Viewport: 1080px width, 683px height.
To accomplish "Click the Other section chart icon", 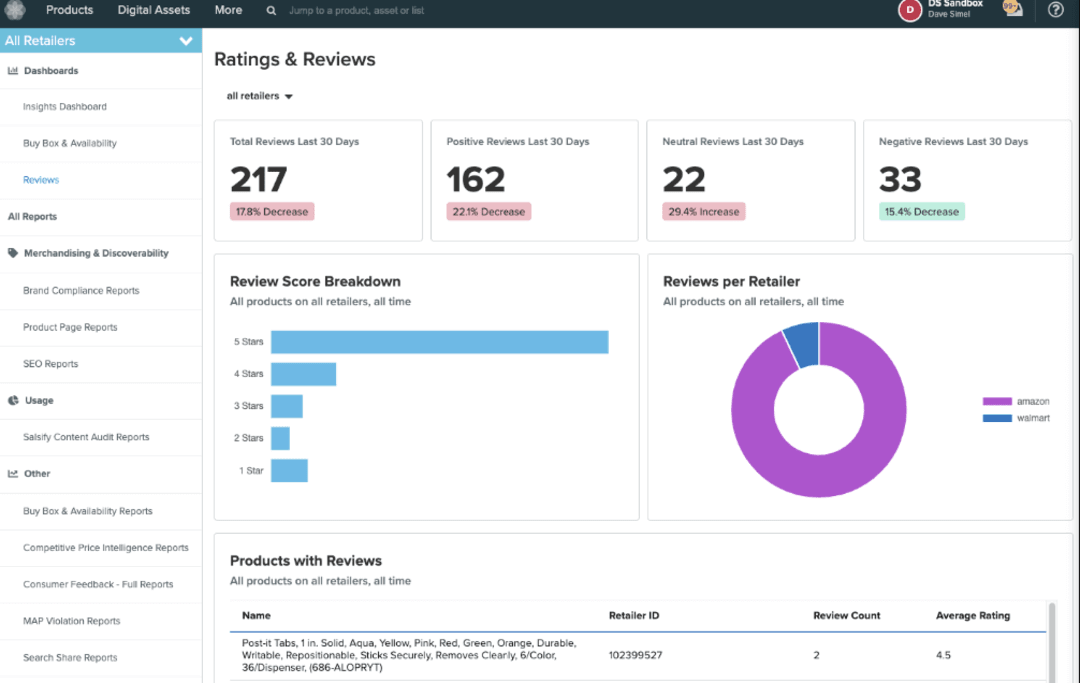I will click(13, 473).
